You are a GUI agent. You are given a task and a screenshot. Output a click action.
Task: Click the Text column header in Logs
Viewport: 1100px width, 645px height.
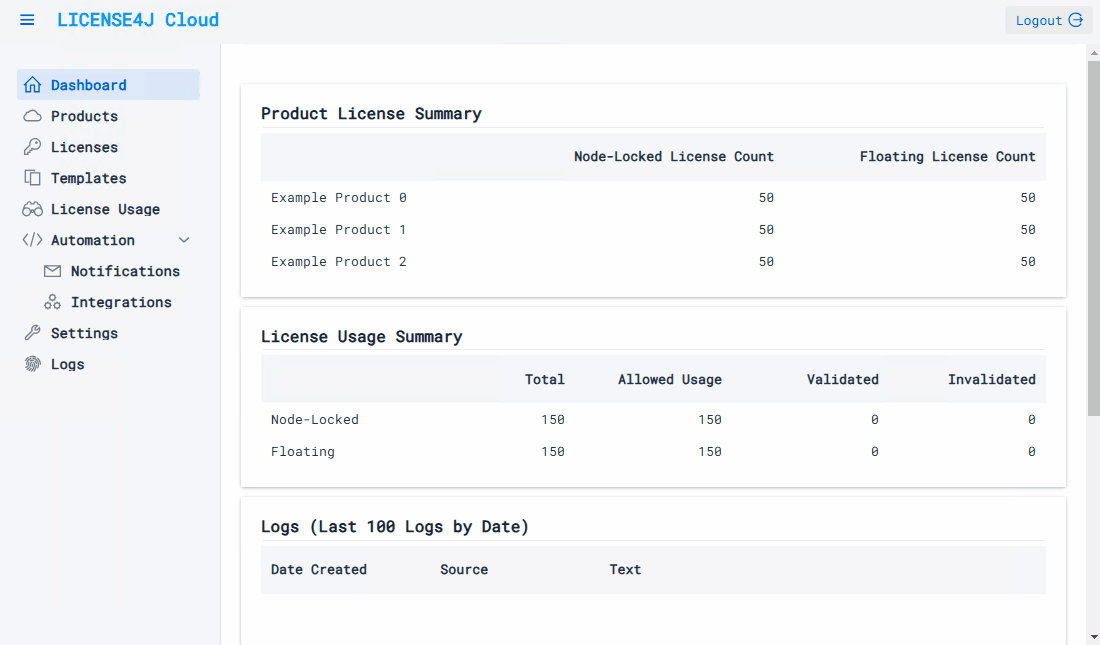coord(624,569)
